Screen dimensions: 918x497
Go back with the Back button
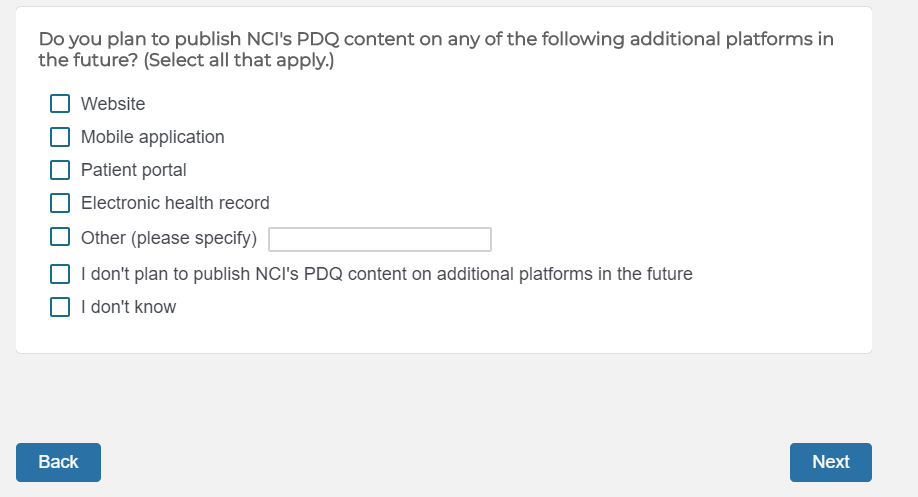(x=58, y=462)
